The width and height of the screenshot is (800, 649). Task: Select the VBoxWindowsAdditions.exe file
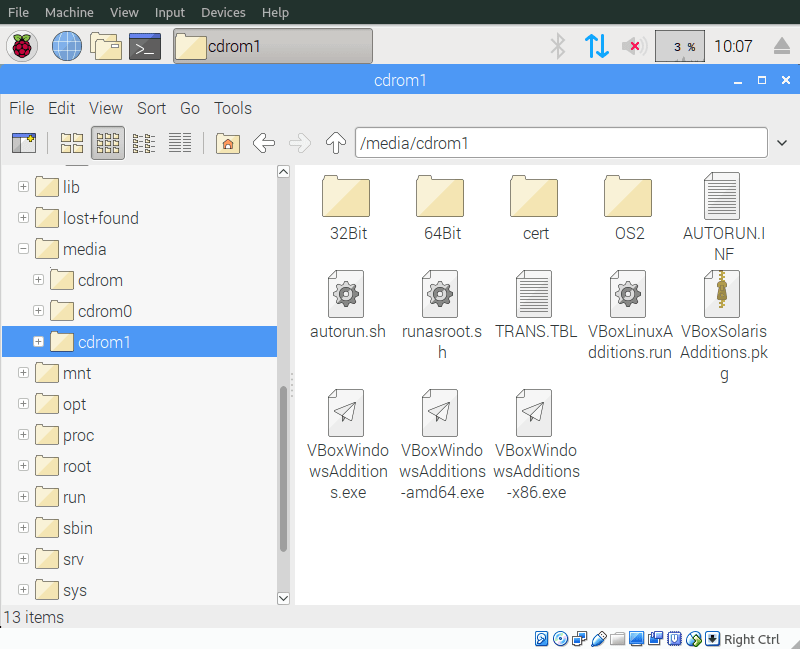(348, 445)
